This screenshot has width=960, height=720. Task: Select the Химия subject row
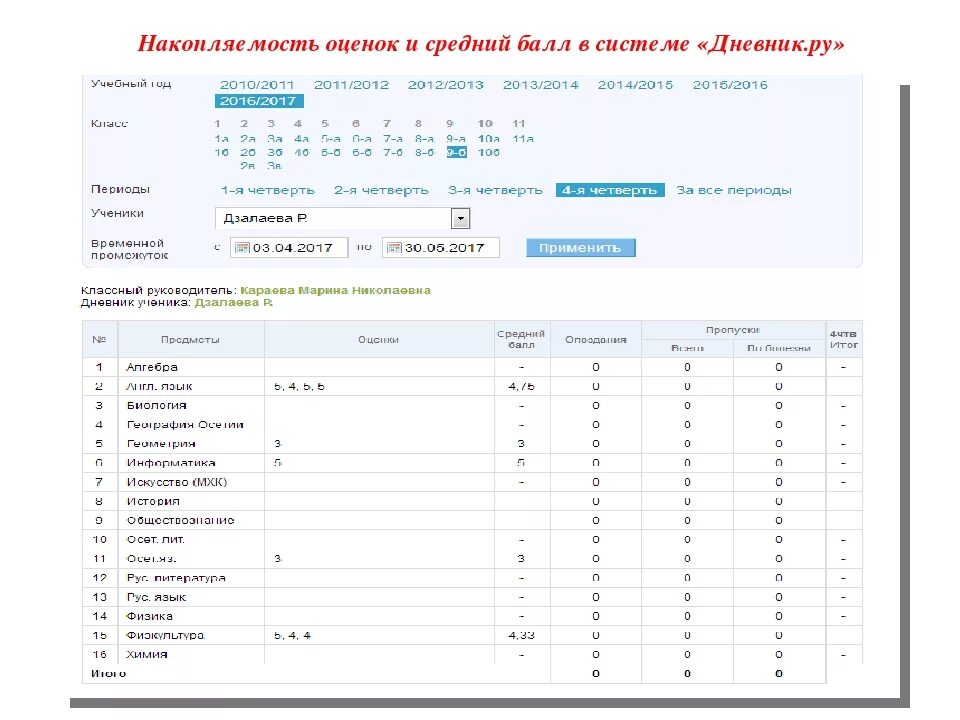click(x=472, y=654)
